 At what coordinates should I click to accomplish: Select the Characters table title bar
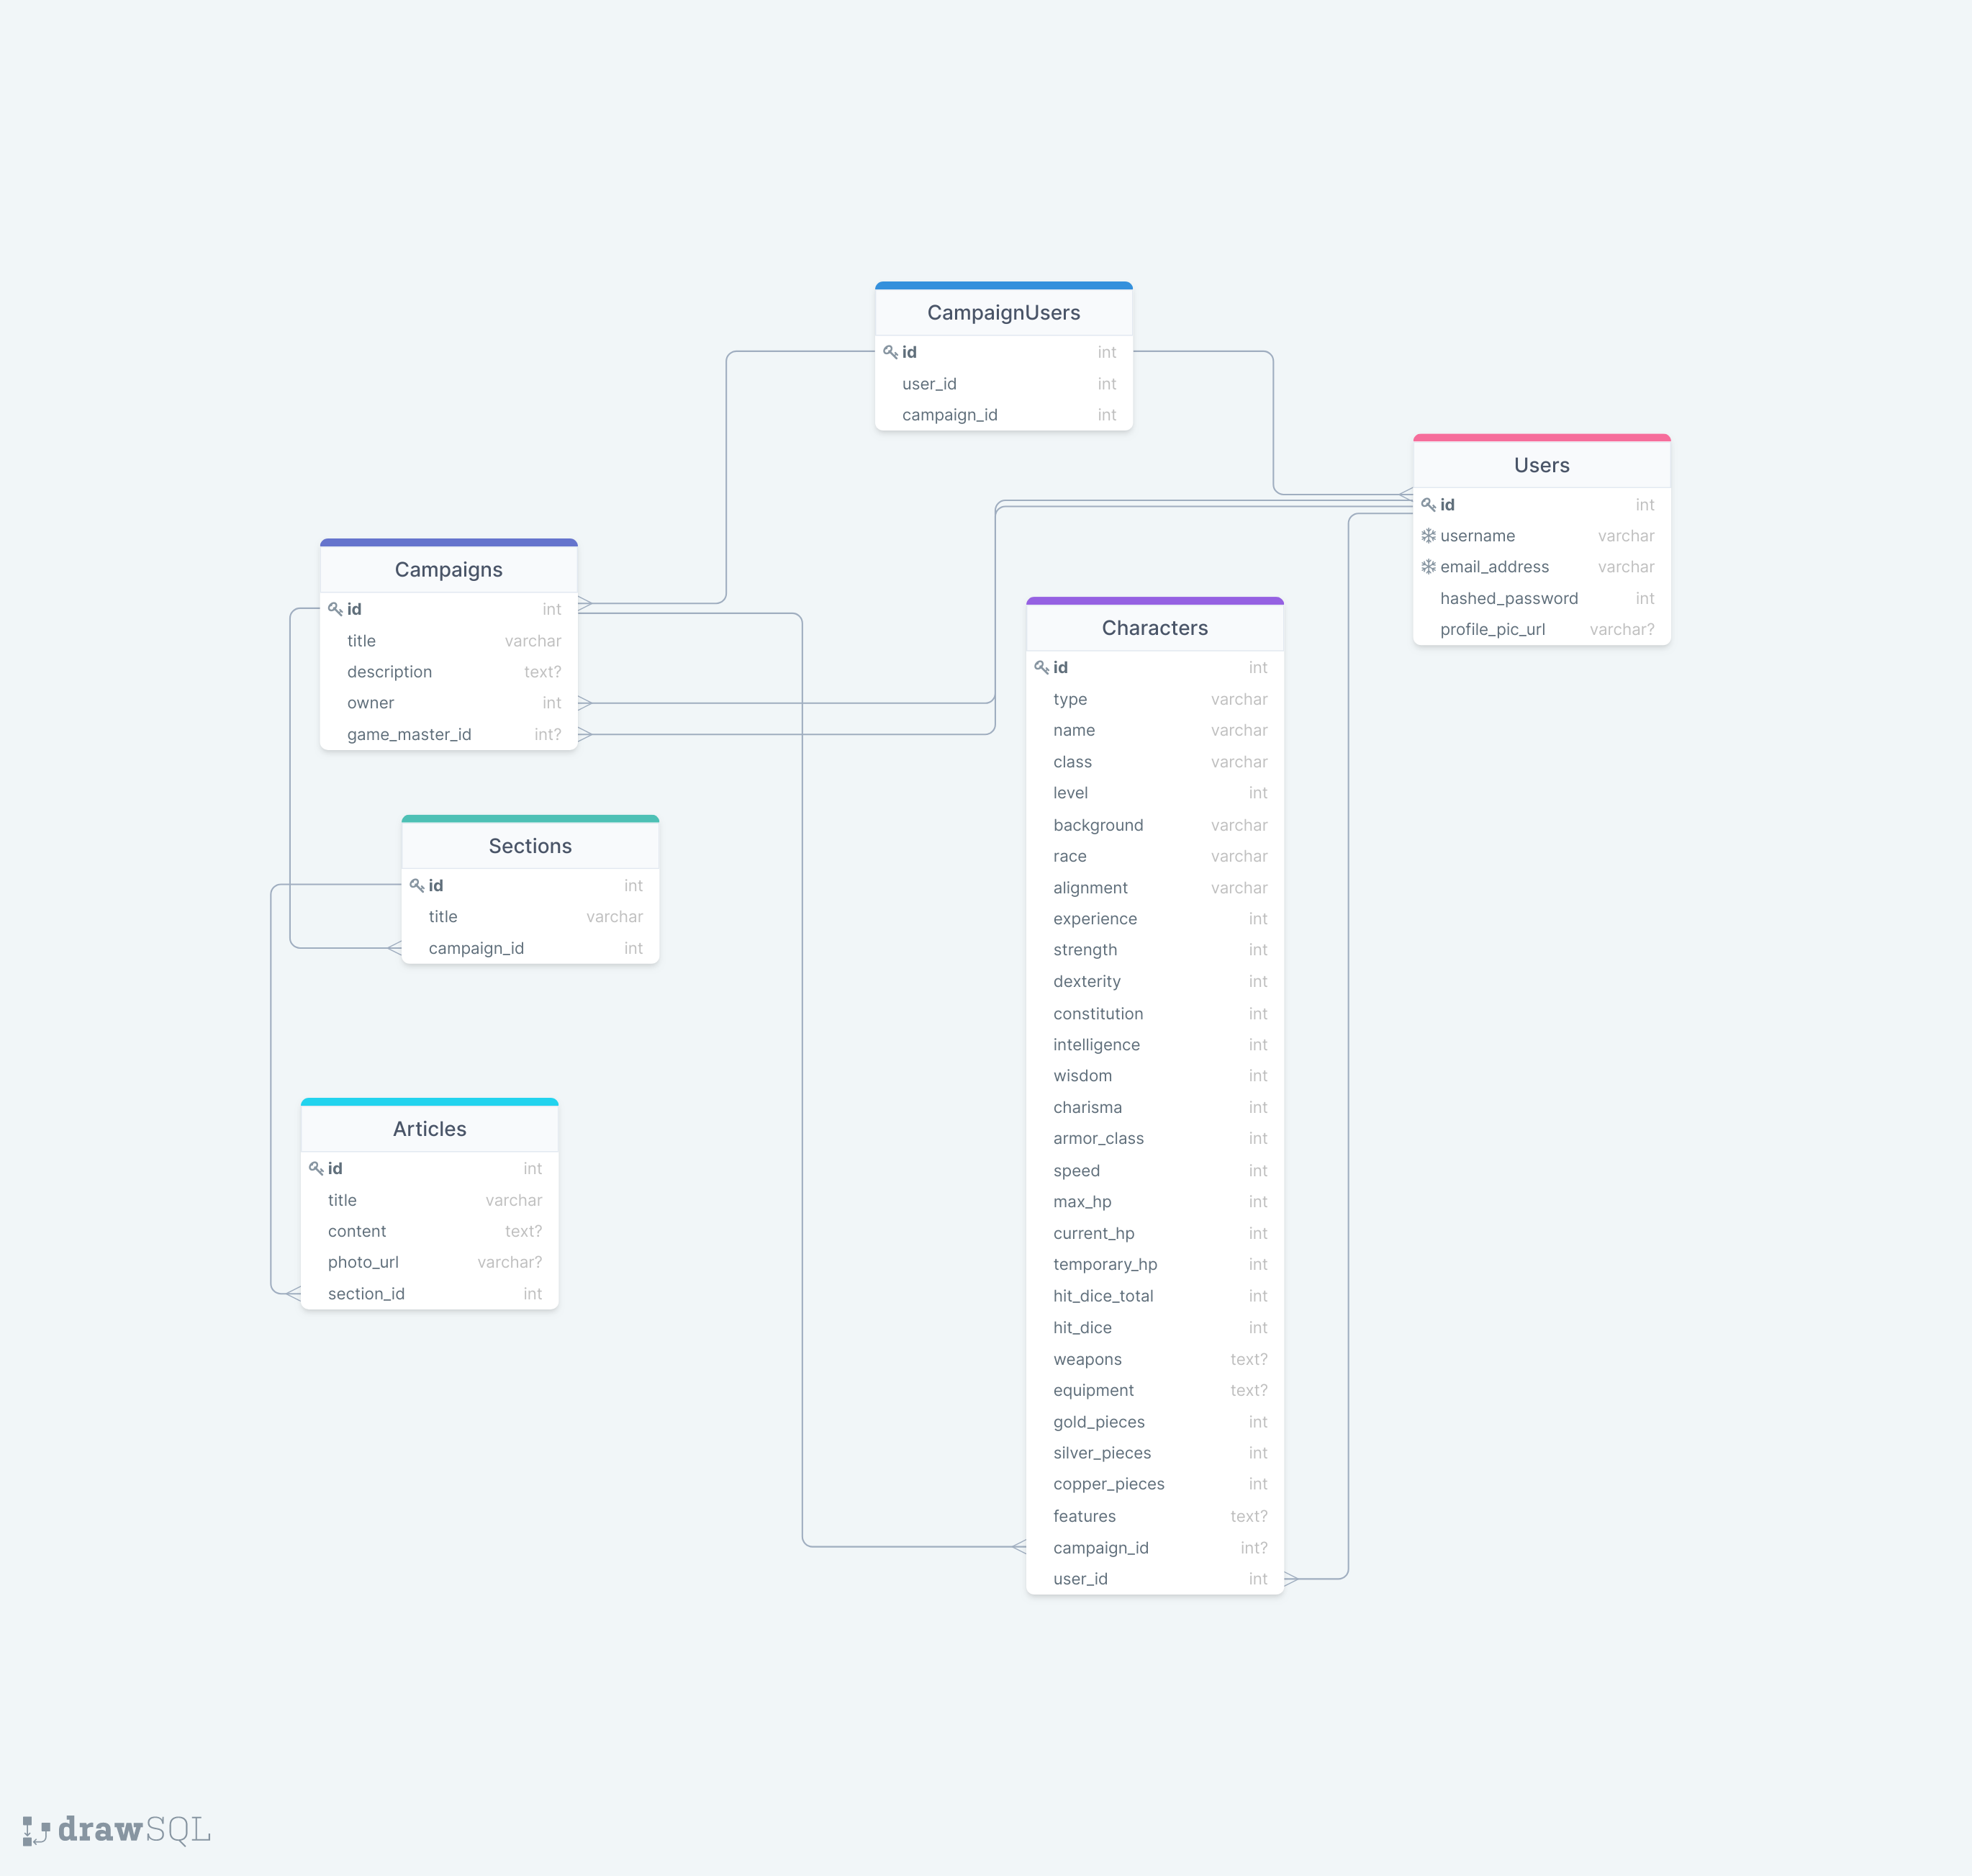pos(1155,627)
